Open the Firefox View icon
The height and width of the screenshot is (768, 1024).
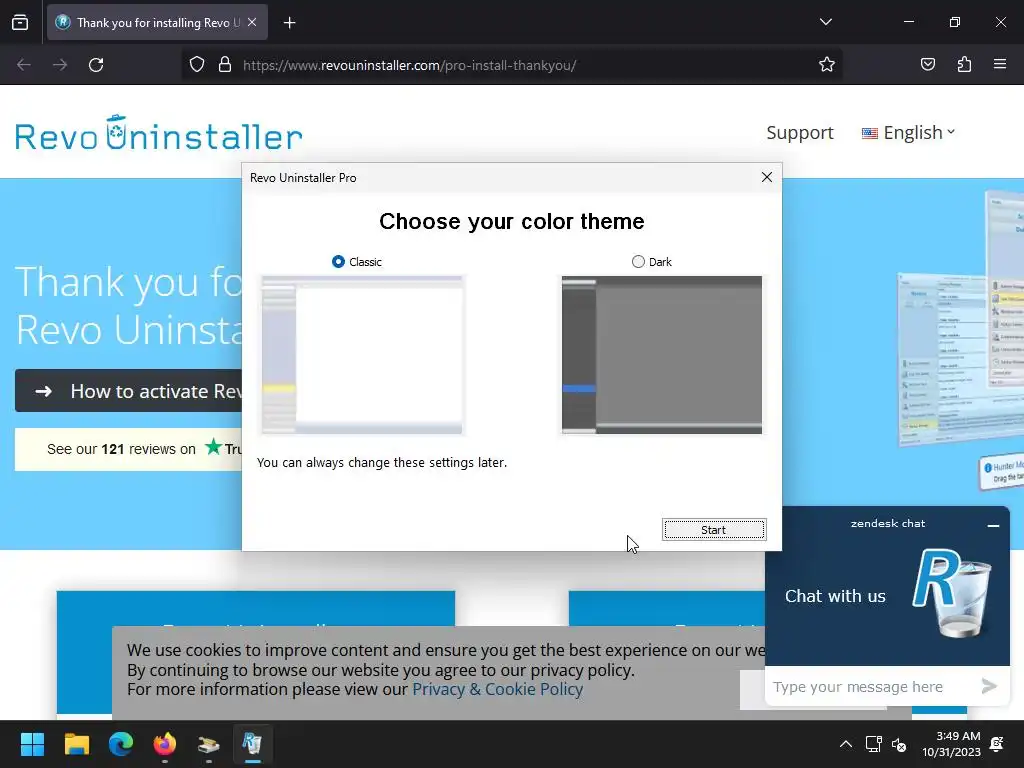[x=20, y=23]
